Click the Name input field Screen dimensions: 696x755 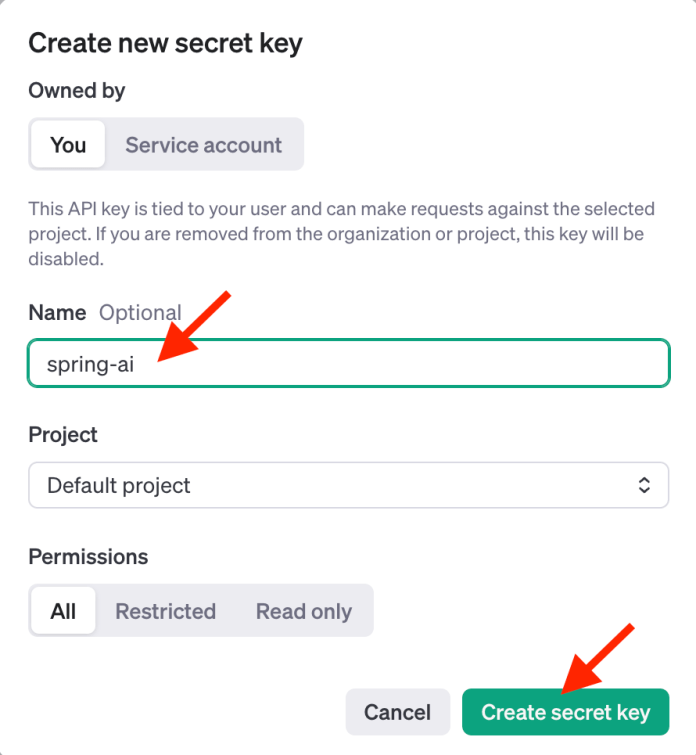pyautogui.click(x=400, y=364)
